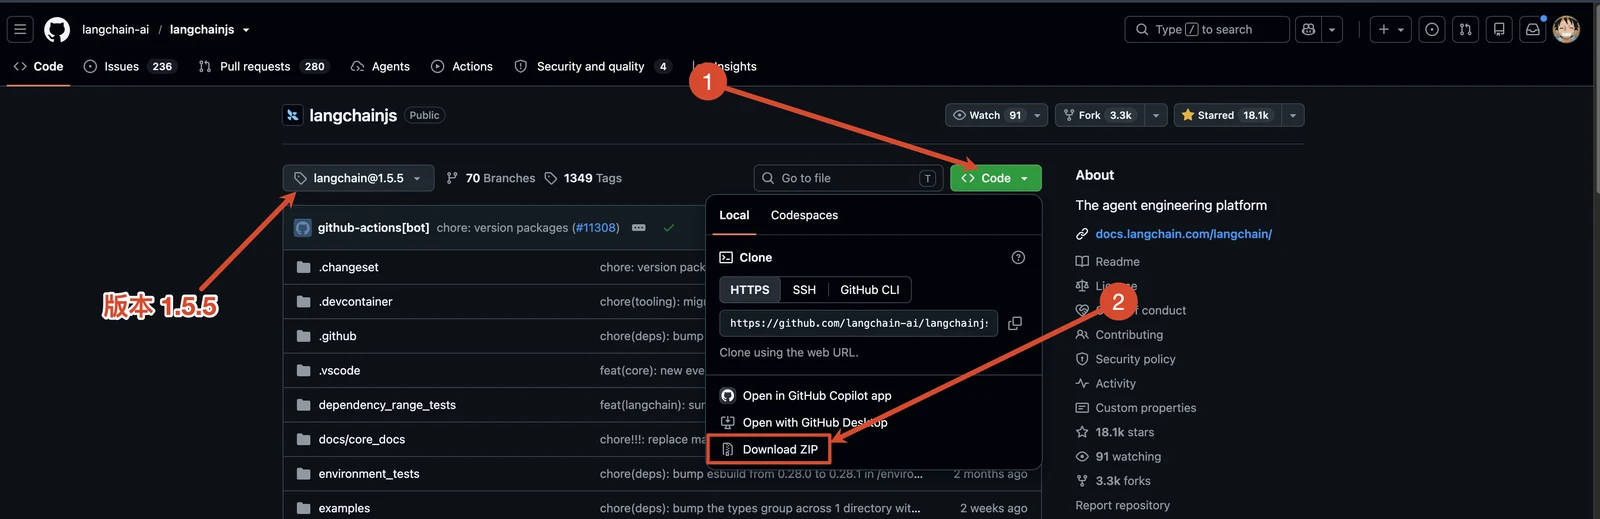Expand the Fork options arrow
This screenshot has height=519, width=1600.
tap(1156, 115)
